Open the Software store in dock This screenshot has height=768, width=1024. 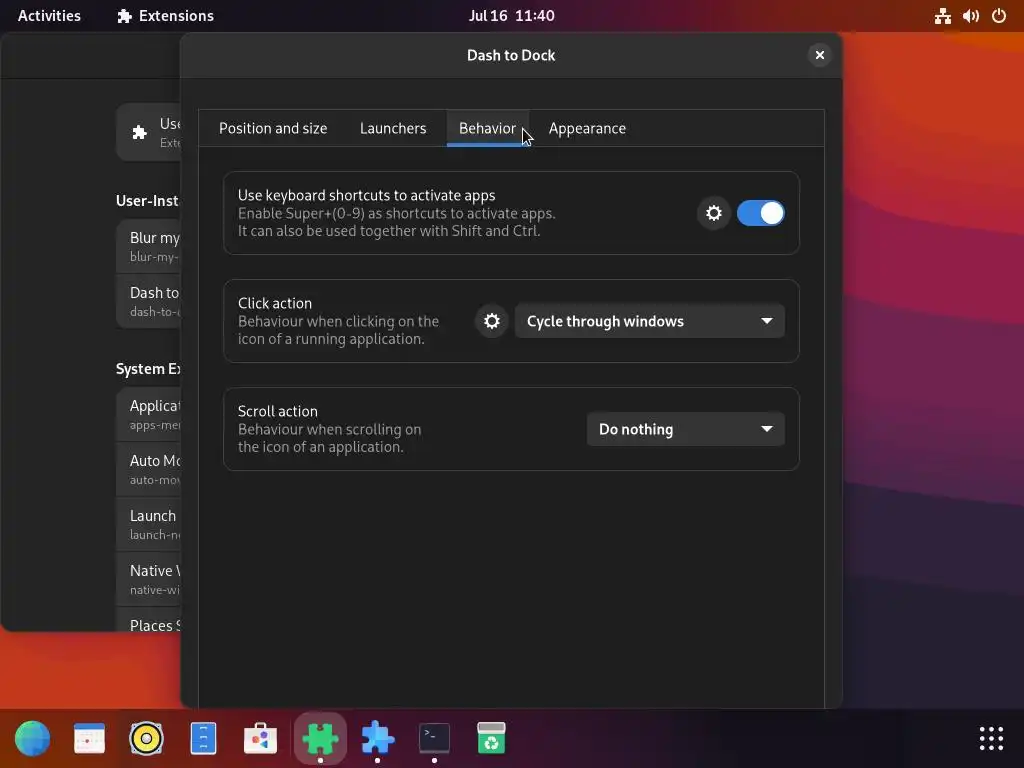click(x=261, y=739)
